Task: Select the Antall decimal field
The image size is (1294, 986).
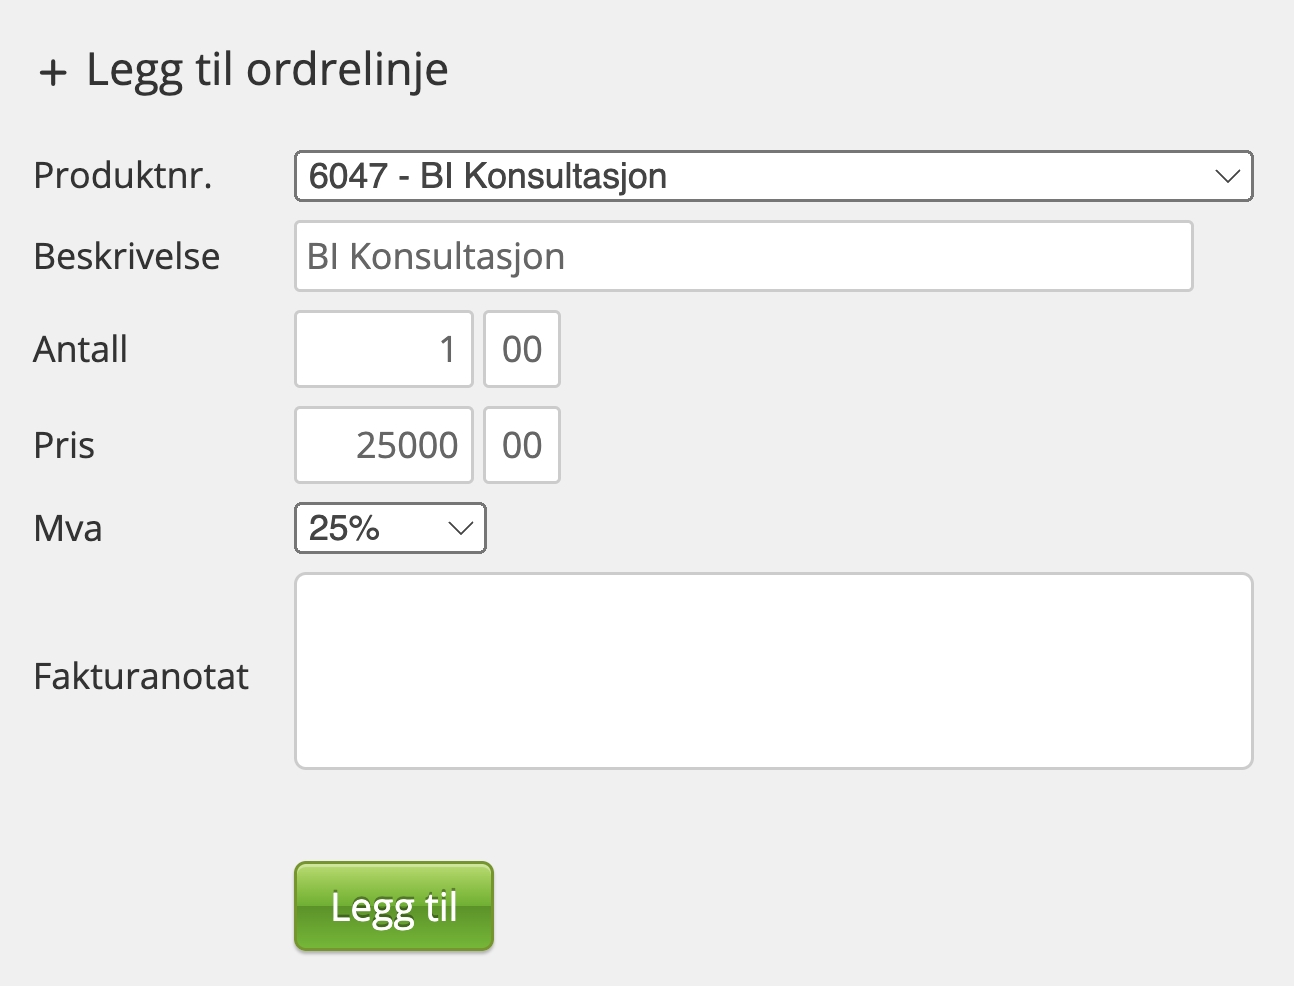Action: (x=522, y=349)
